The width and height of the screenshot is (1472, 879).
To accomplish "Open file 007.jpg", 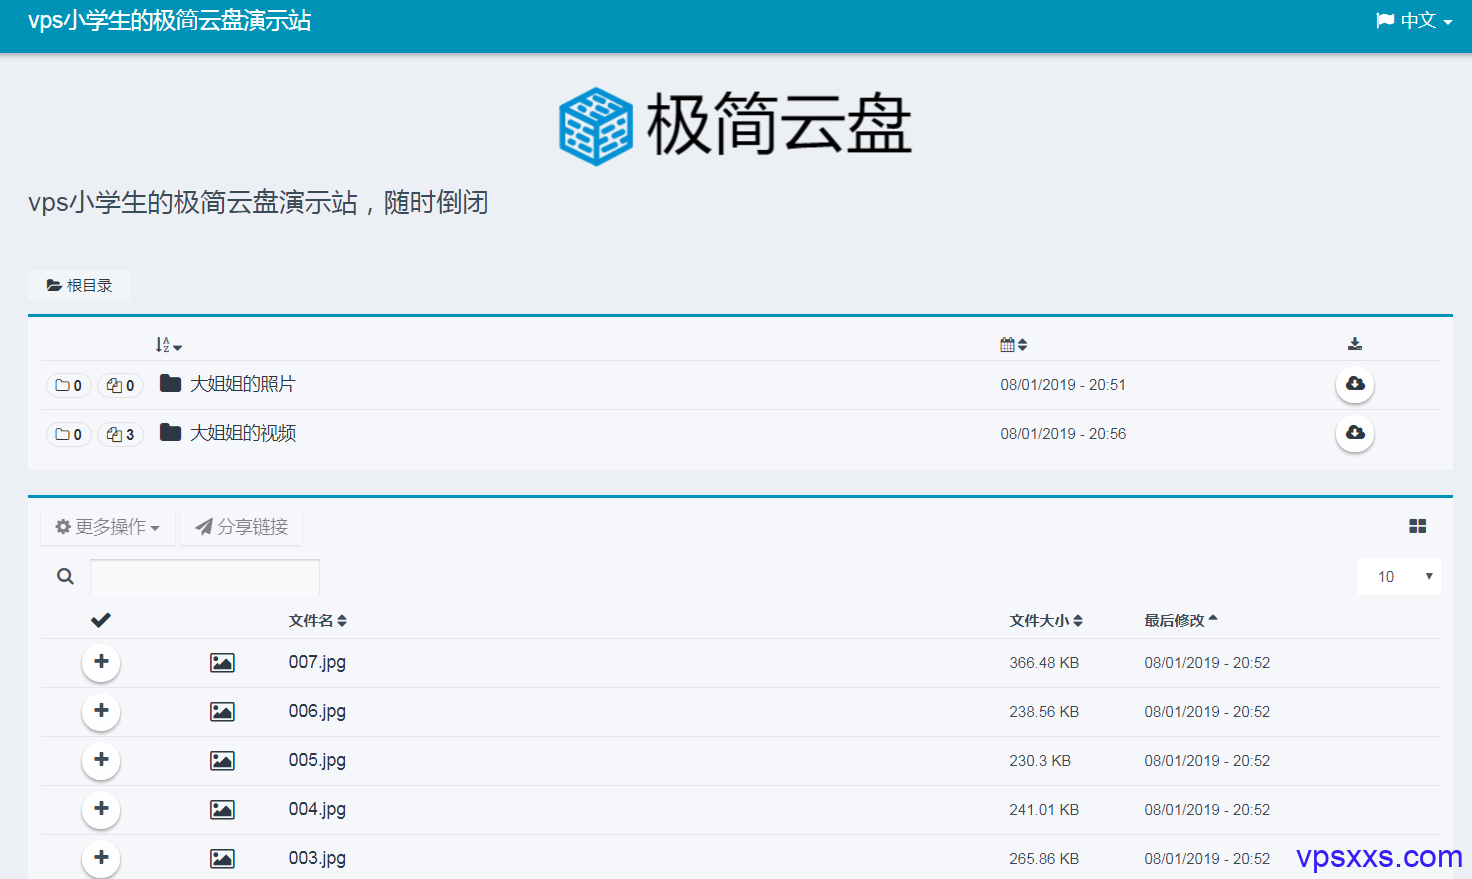I will point(317,662).
